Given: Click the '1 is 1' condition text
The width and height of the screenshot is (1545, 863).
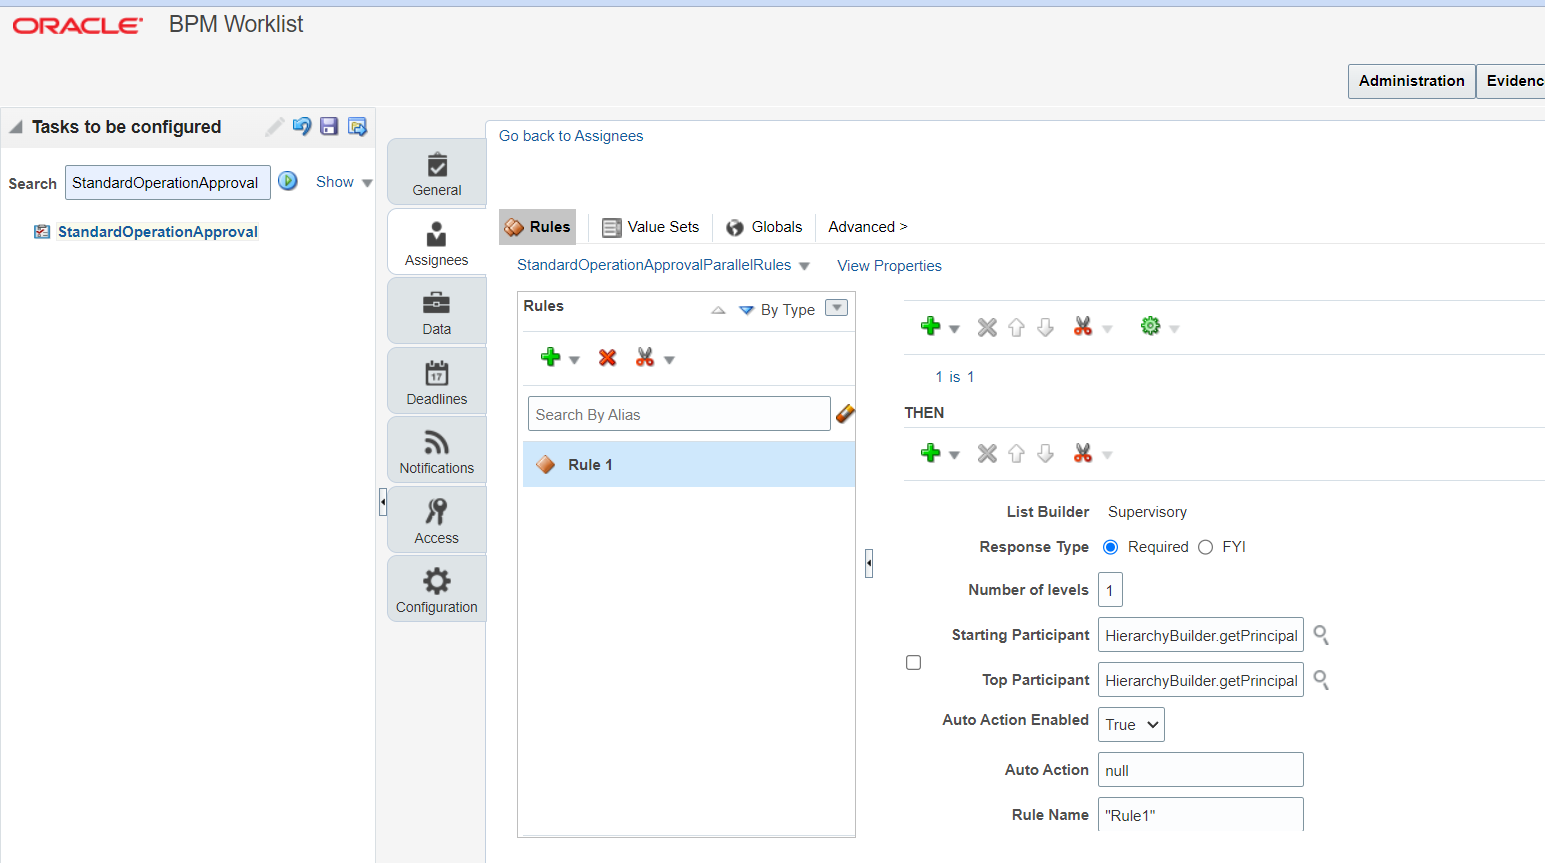Looking at the screenshot, I should click(x=955, y=377).
